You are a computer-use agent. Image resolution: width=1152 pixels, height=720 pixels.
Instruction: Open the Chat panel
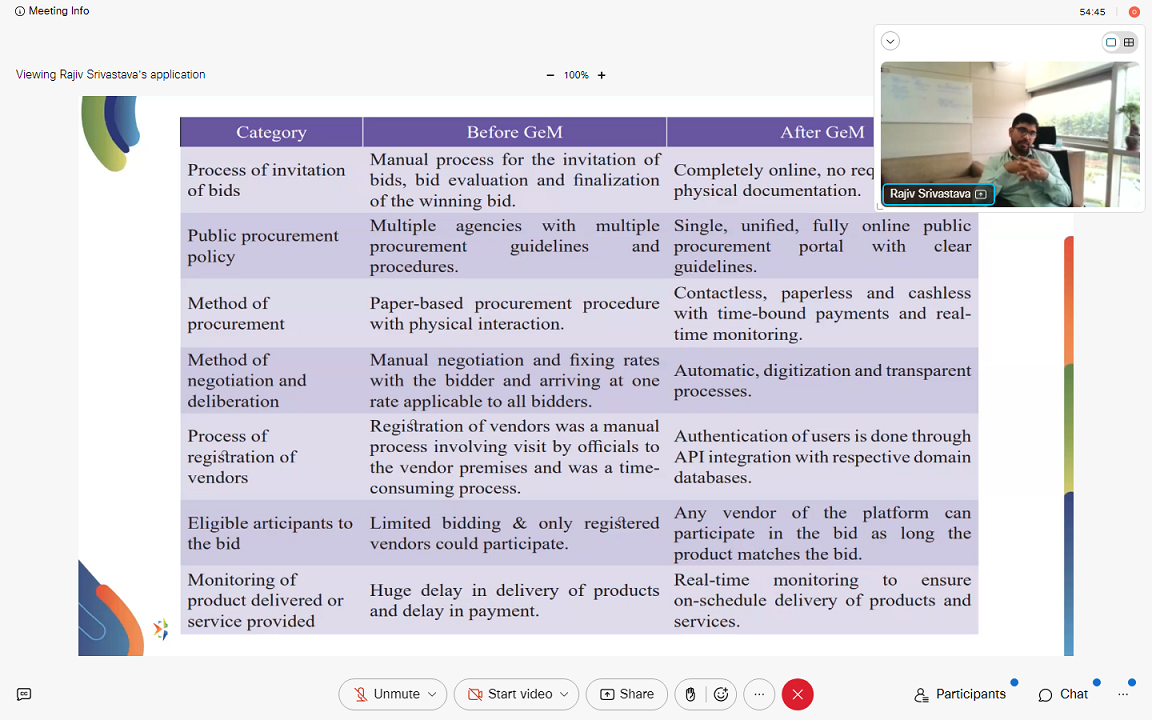1063,694
